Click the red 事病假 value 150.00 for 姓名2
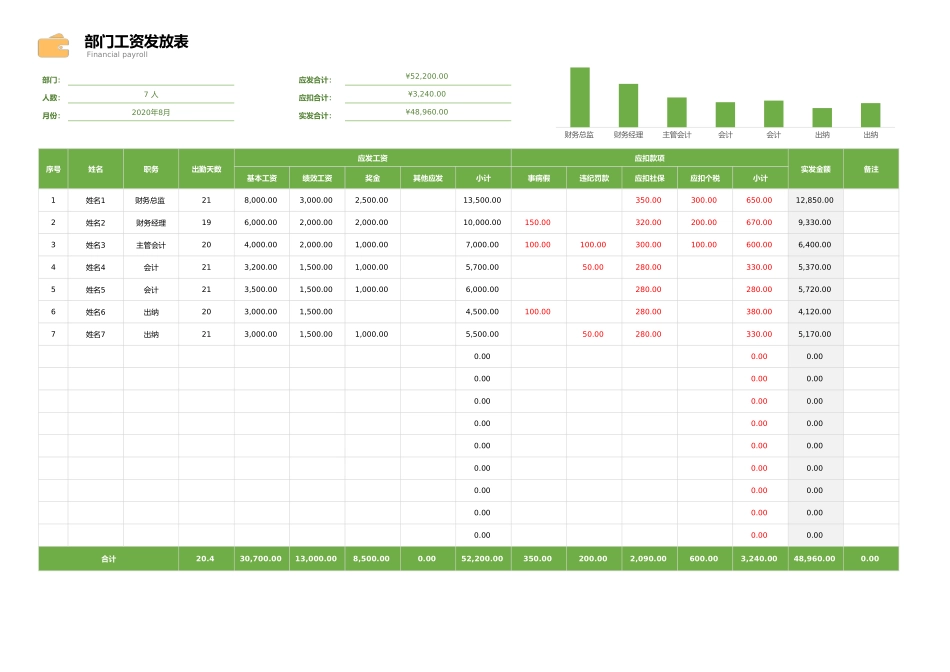This screenshot has width=950, height=672. (537, 222)
